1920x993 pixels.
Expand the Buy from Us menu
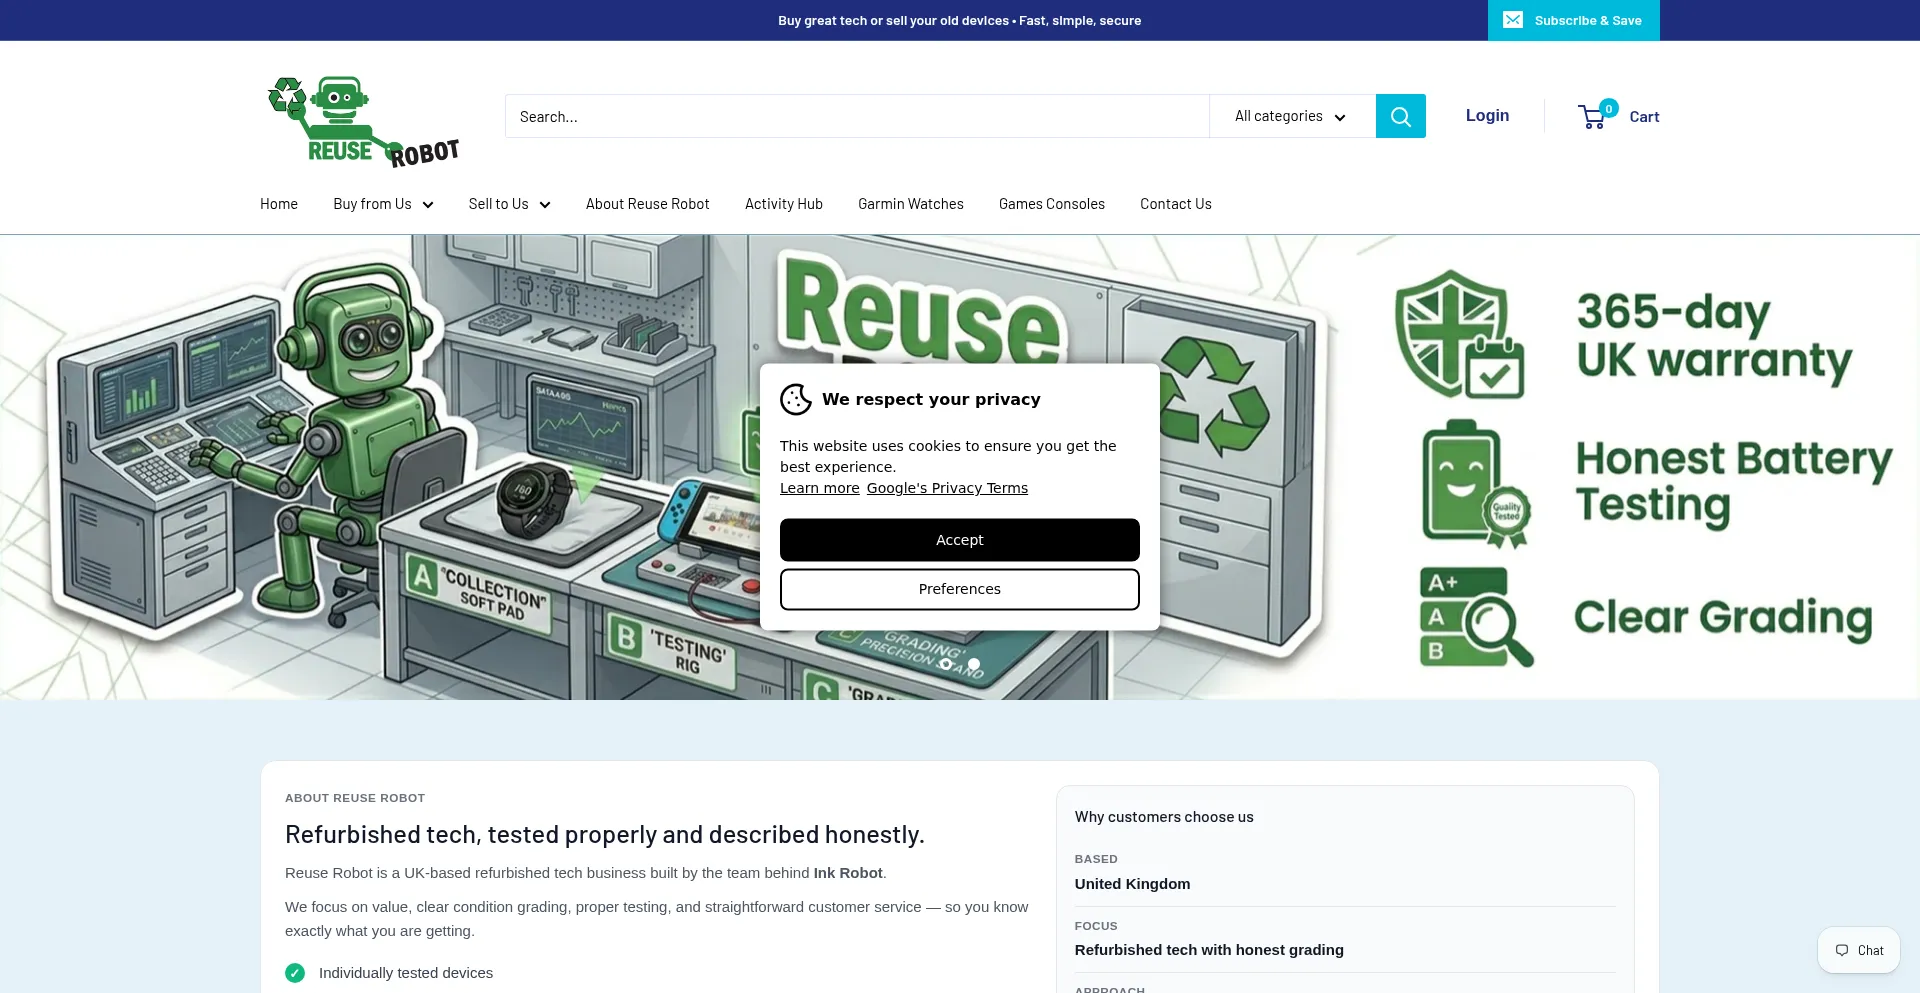click(383, 204)
